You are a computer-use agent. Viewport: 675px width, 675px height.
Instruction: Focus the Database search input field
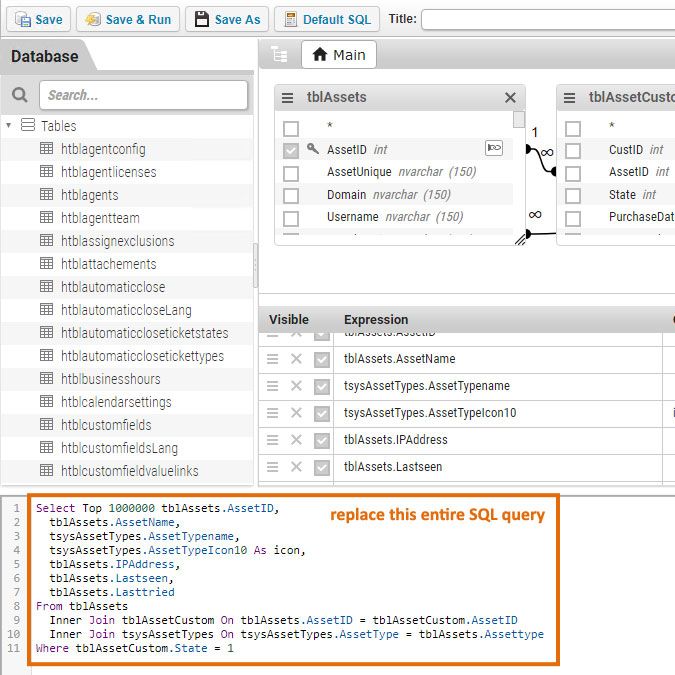coord(143,96)
